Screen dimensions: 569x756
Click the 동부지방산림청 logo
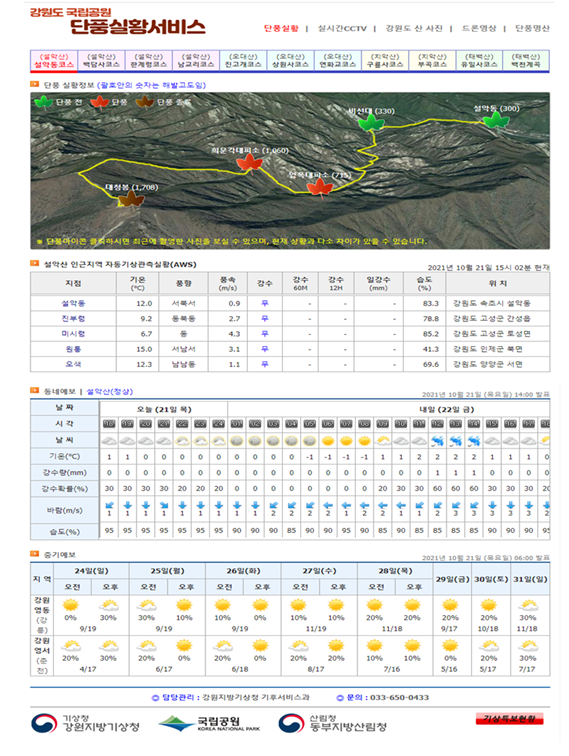[332, 723]
